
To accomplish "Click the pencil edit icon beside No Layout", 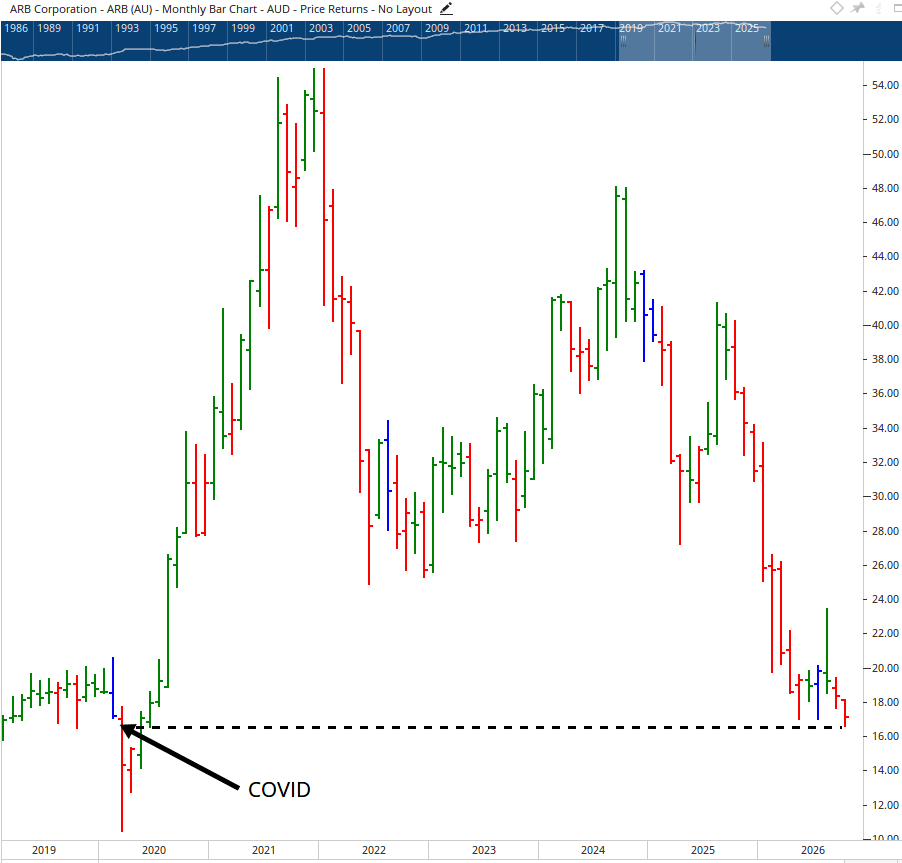I will (446, 9).
